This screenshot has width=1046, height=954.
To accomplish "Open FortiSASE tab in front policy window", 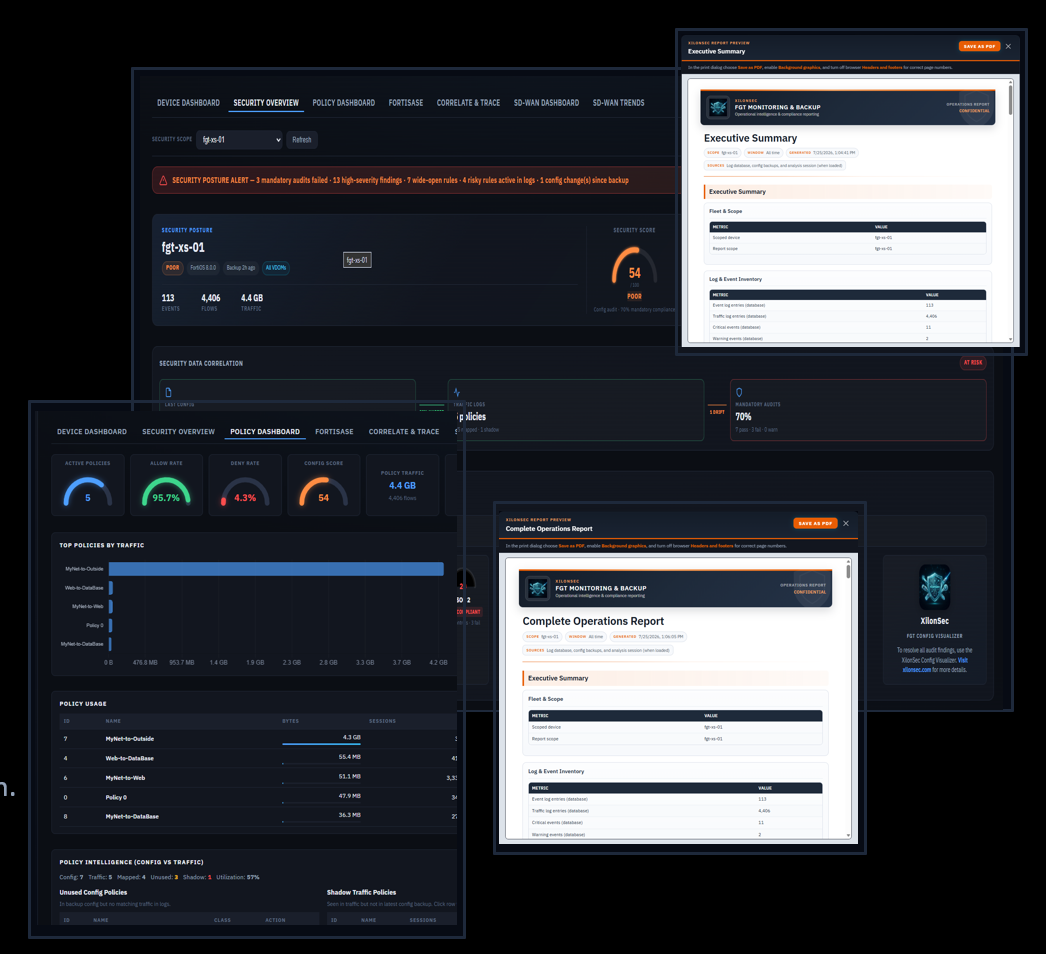I will 334,432.
